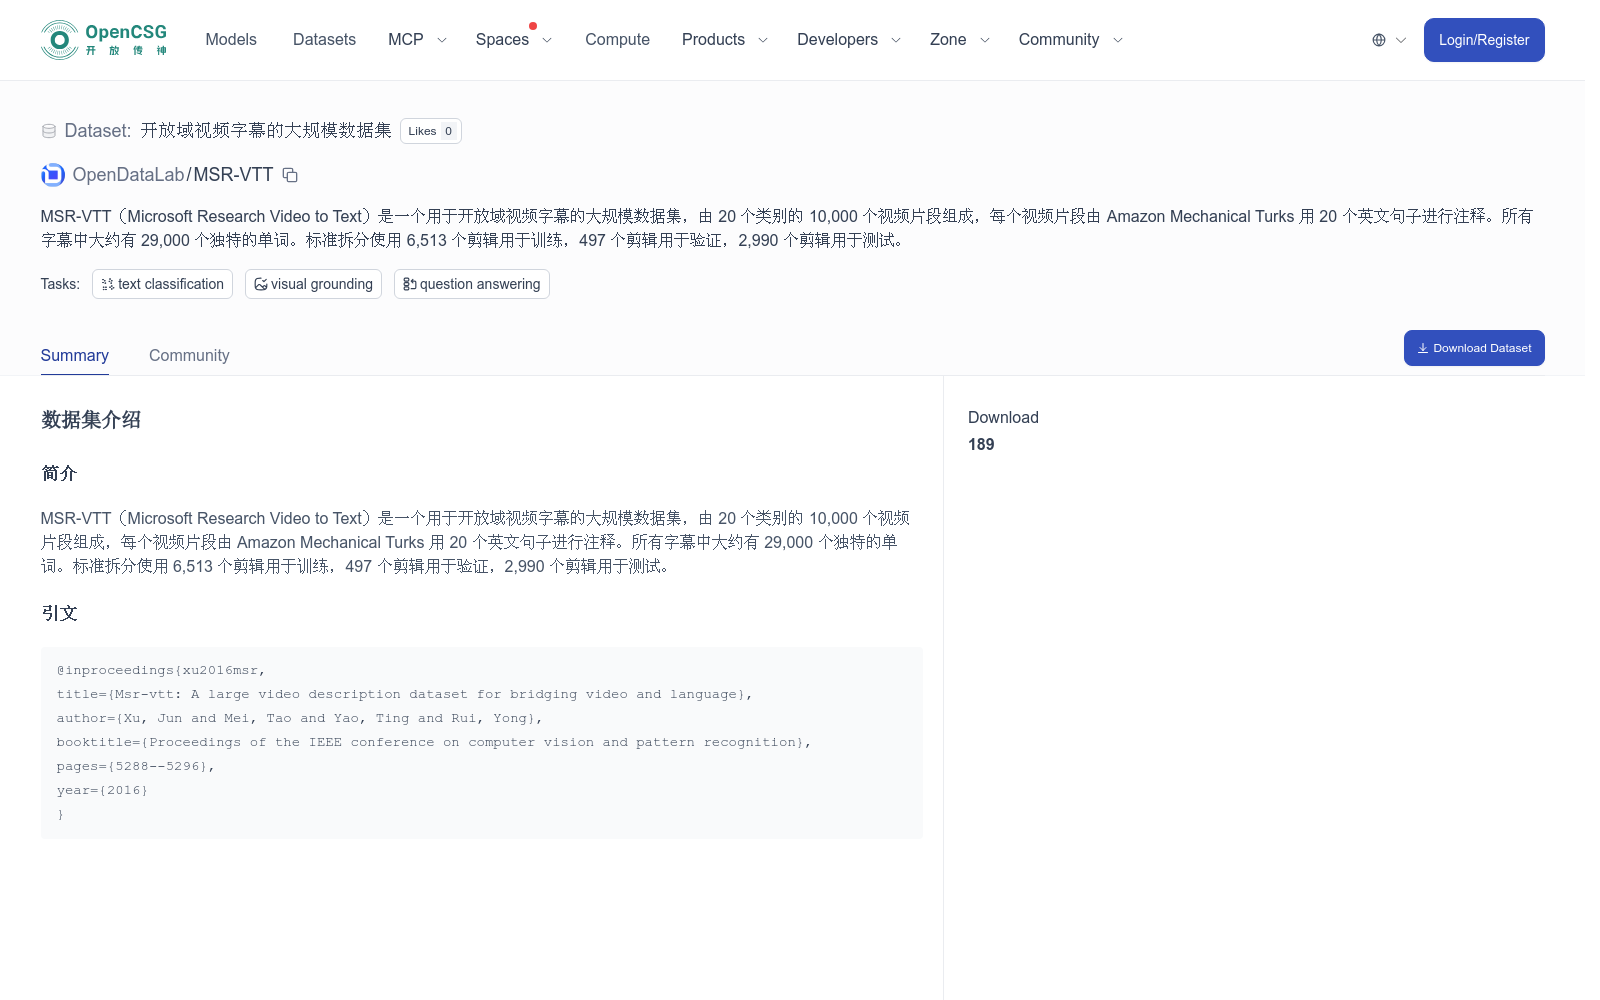Click the author={Xu, Jun...} citation line
Screen dimensions: 1600x1000
pyautogui.click(x=300, y=718)
